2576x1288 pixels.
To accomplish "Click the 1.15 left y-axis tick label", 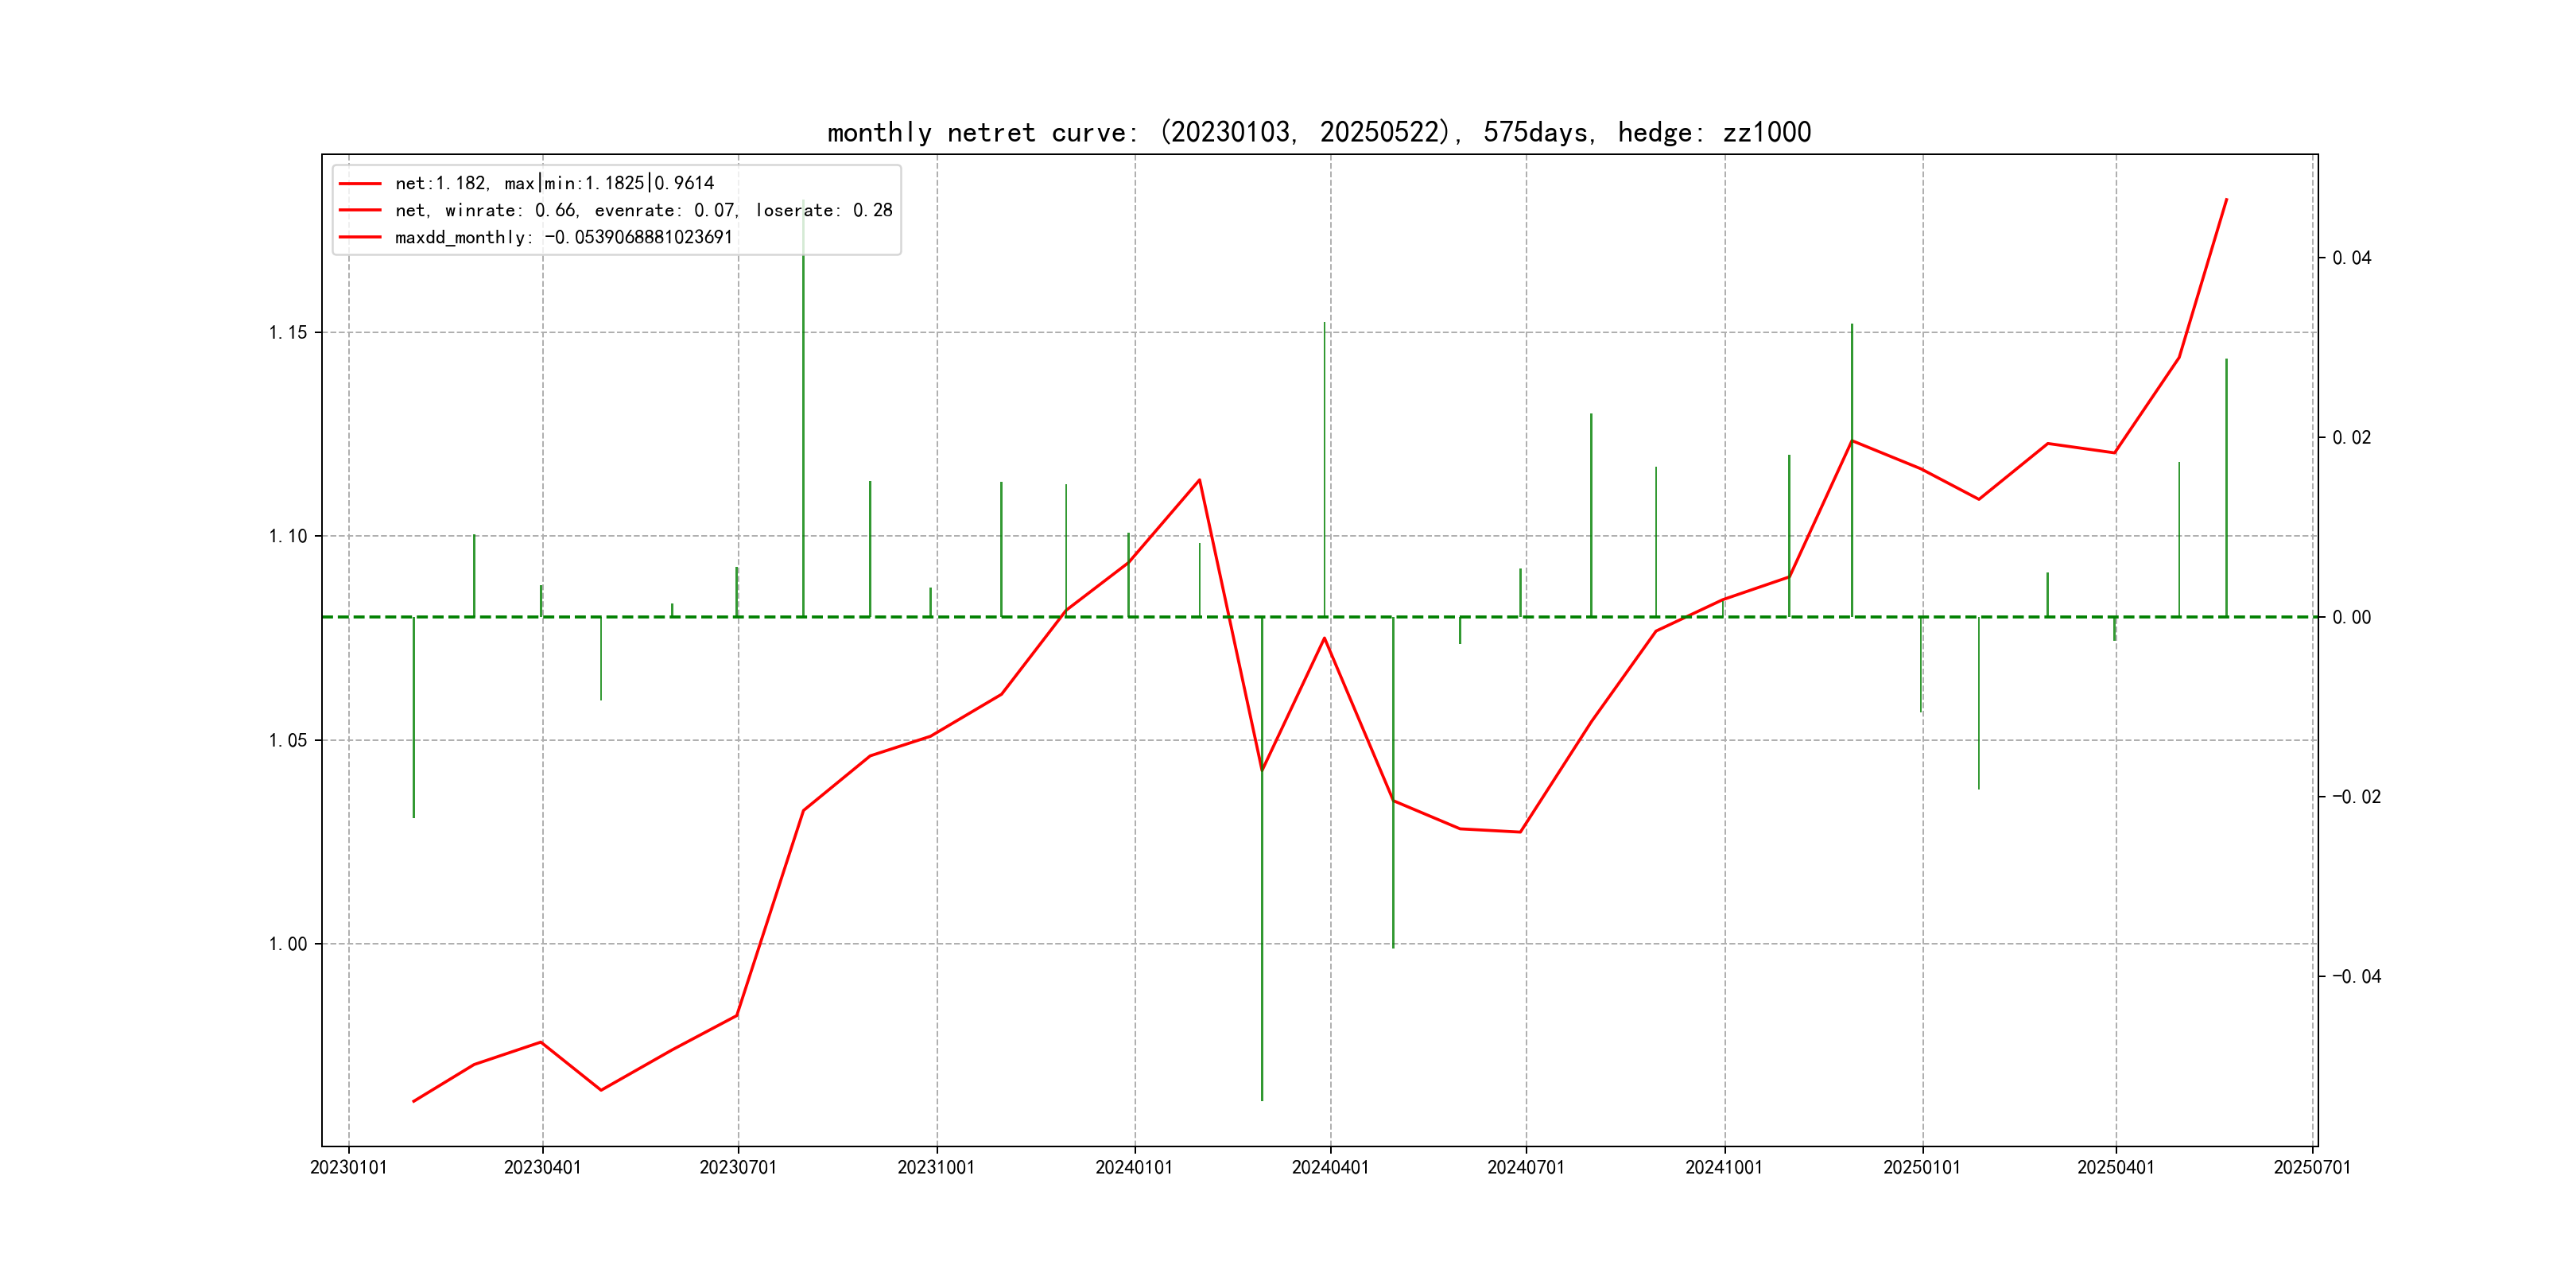I will pos(288,332).
